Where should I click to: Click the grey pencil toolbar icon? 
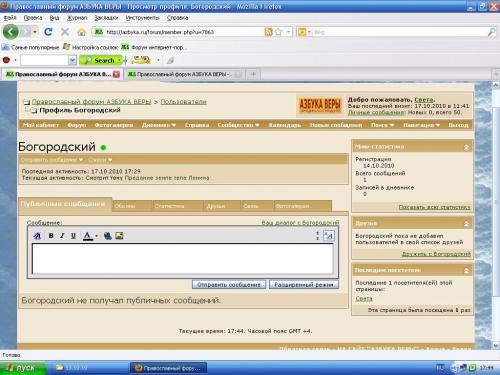click(170, 60)
